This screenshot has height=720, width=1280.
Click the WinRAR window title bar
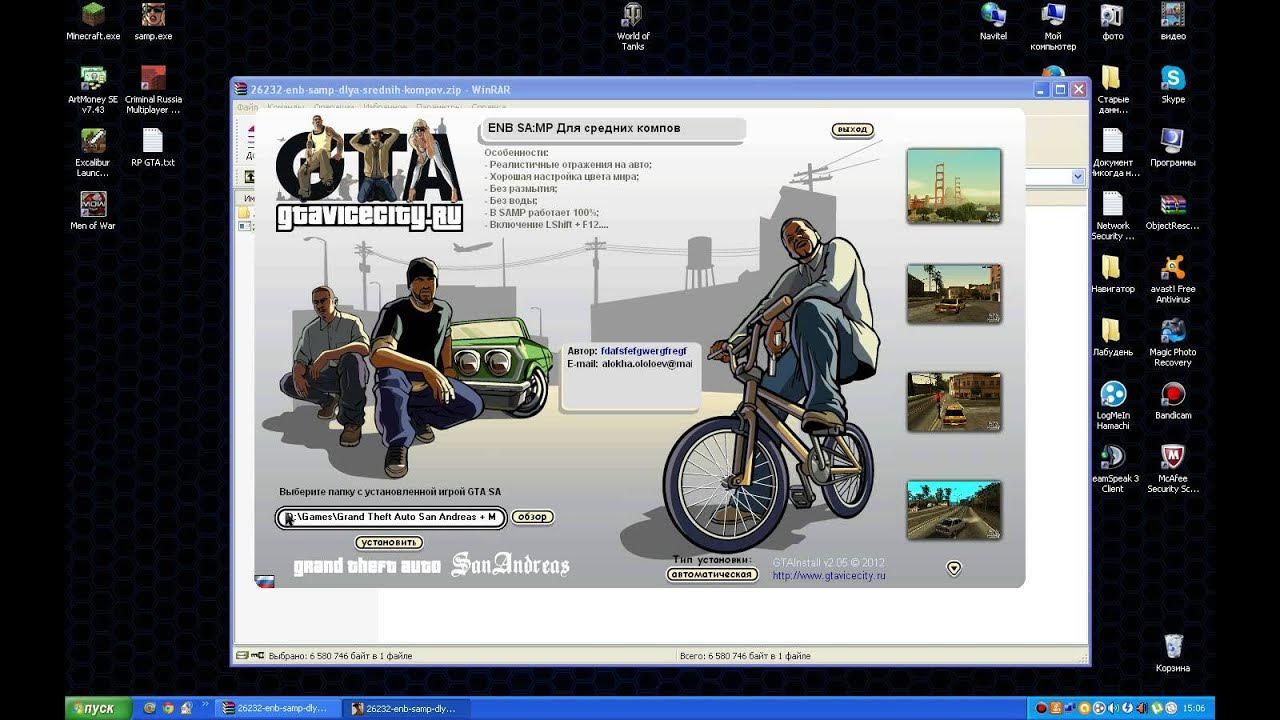tap(660, 89)
